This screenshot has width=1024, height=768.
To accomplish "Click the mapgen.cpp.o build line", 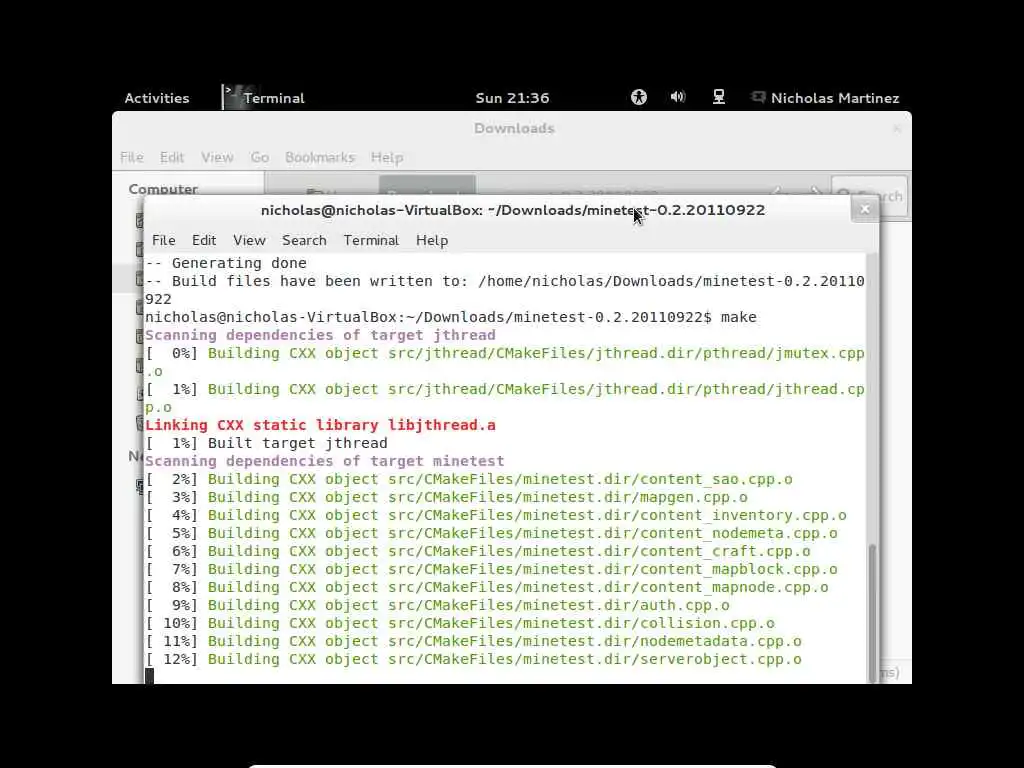I will click(446, 497).
